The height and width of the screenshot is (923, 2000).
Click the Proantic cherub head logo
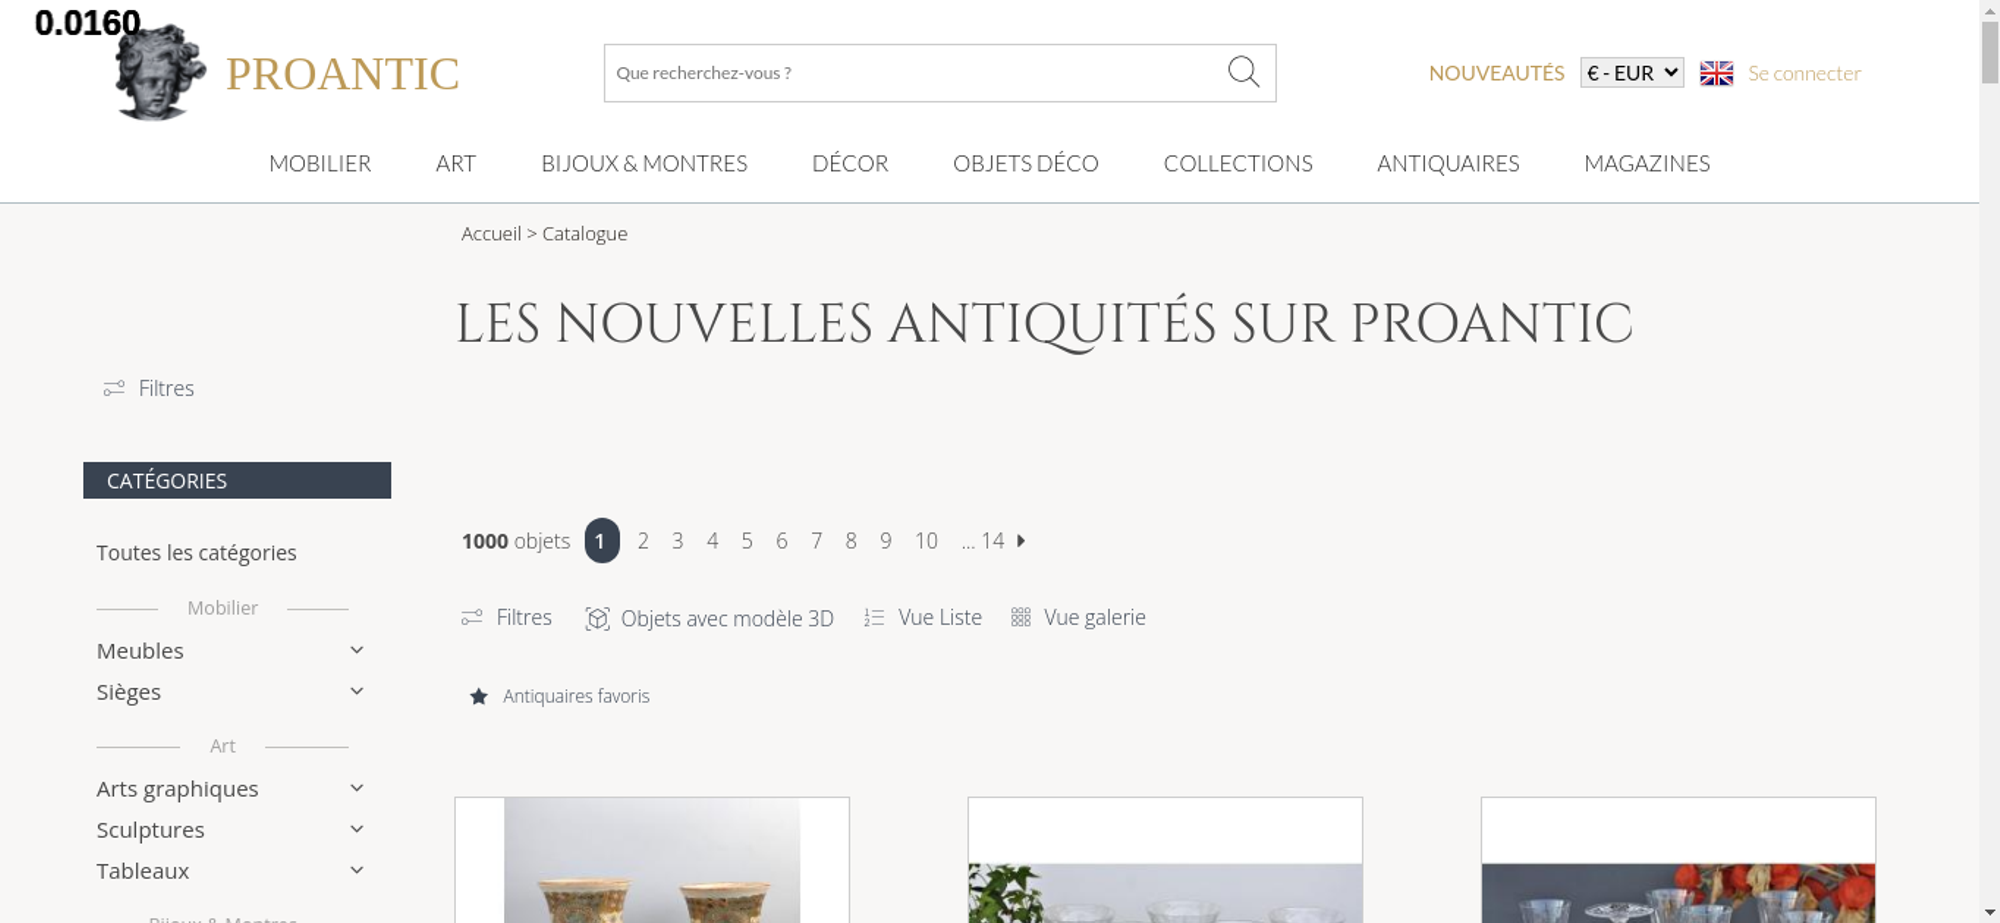[160, 73]
